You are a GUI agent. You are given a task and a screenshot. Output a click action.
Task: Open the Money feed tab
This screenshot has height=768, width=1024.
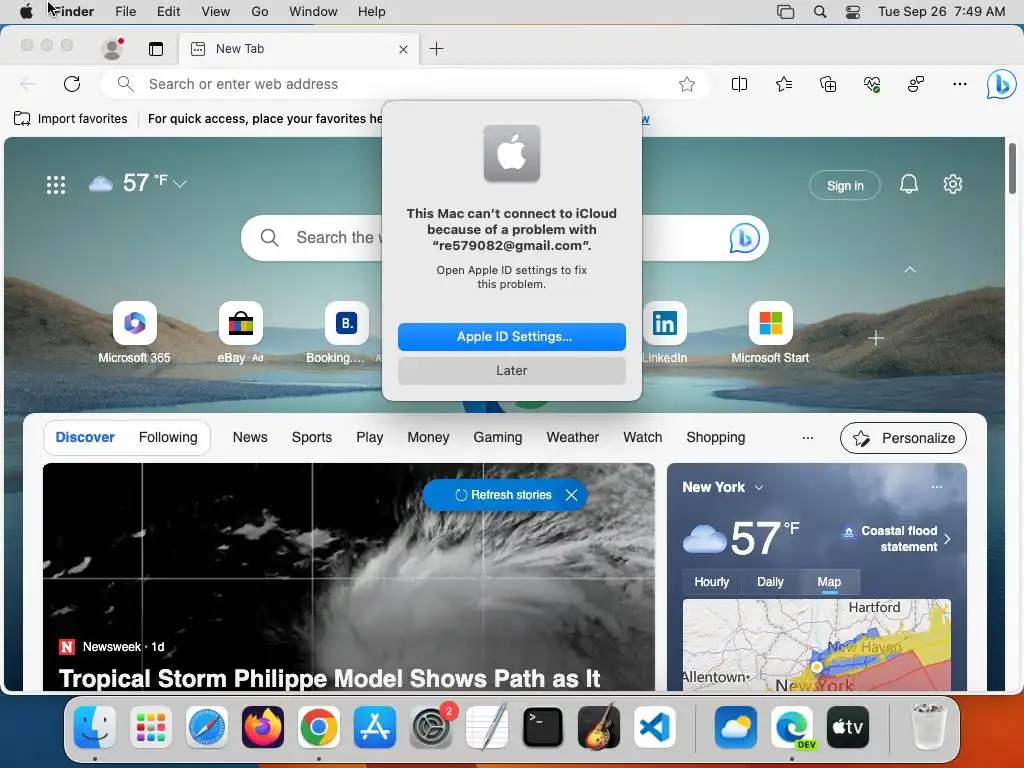pyautogui.click(x=428, y=438)
